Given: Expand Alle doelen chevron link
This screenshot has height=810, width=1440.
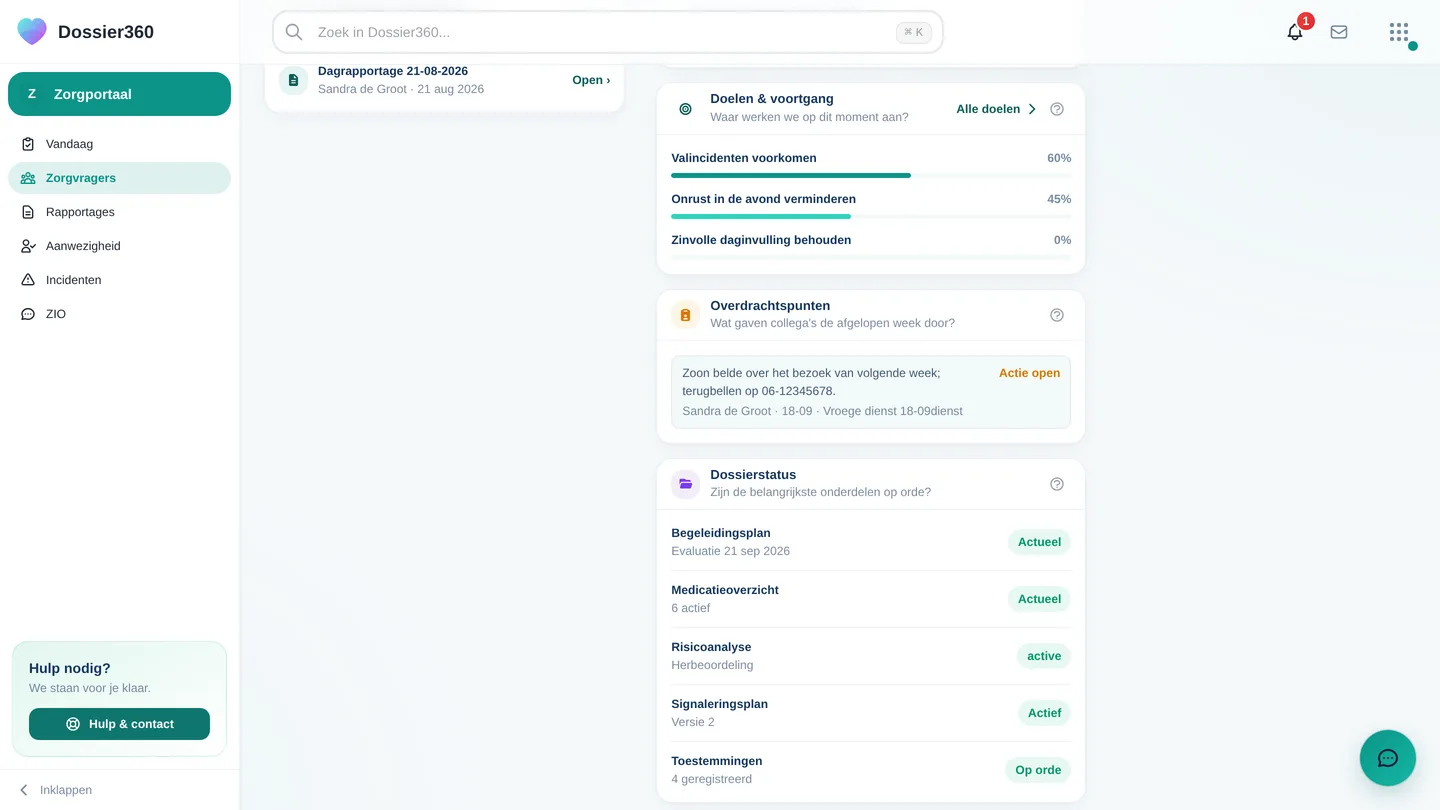Looking at the screenshot, I should pyautogui.click(x=996, y=109).
